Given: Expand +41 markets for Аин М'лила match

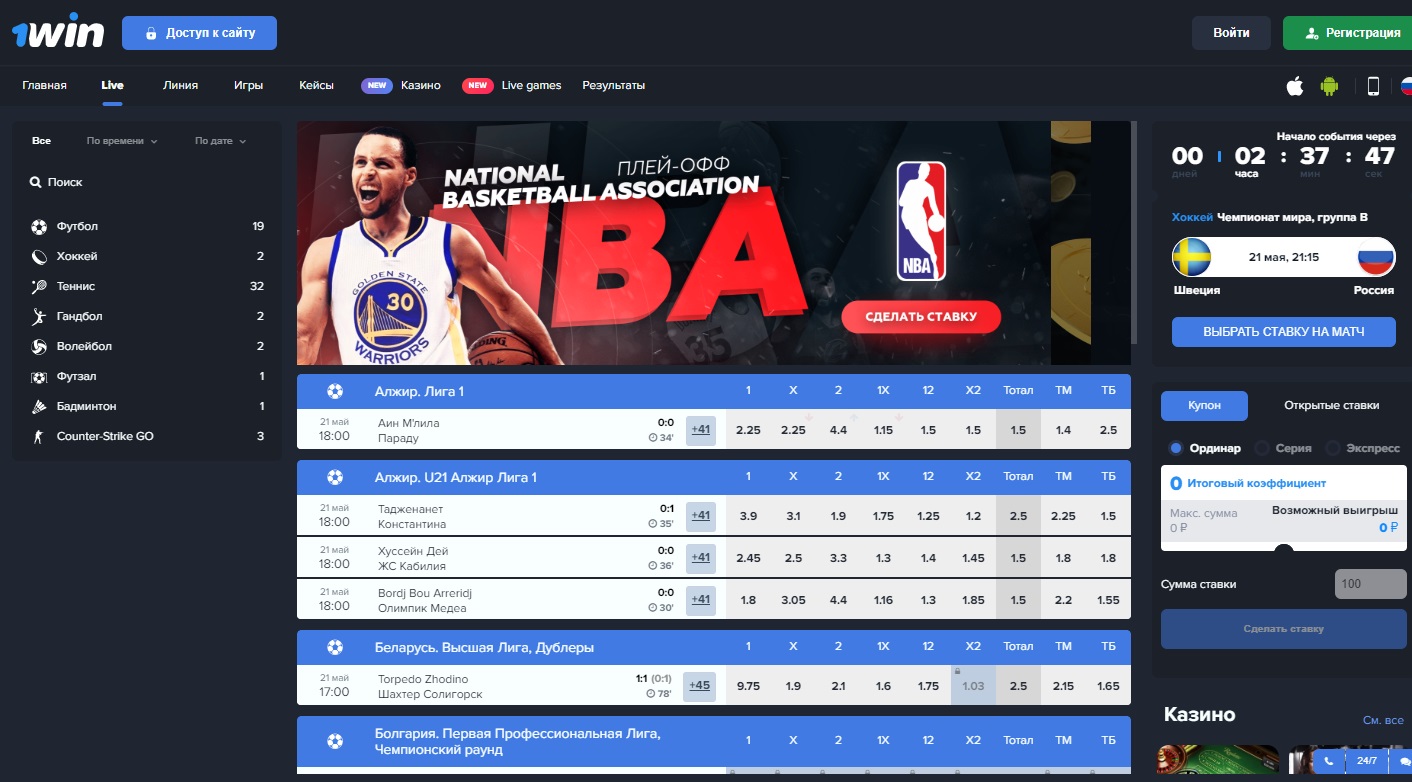Looking at the screenshot, I should click(x=701, y=430).
